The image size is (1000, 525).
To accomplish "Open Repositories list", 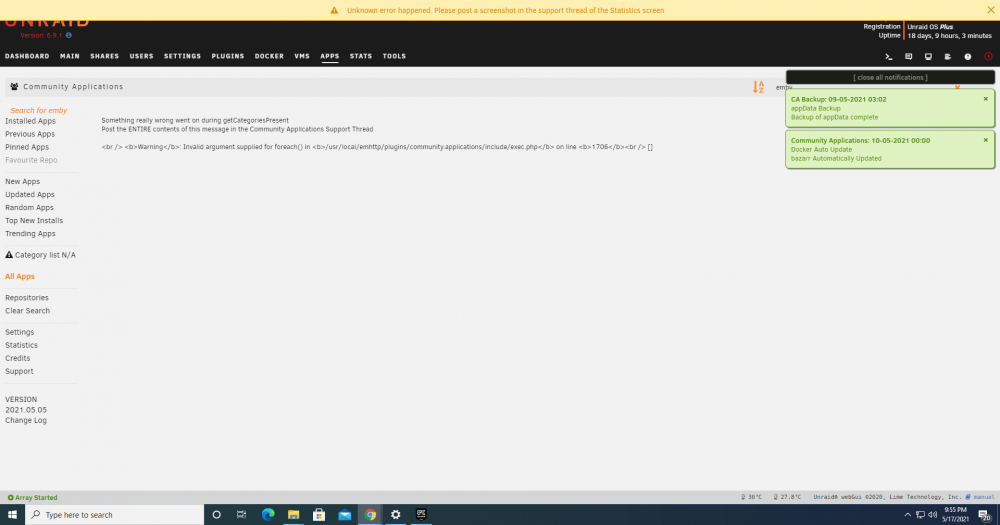I will click(27, 298).
